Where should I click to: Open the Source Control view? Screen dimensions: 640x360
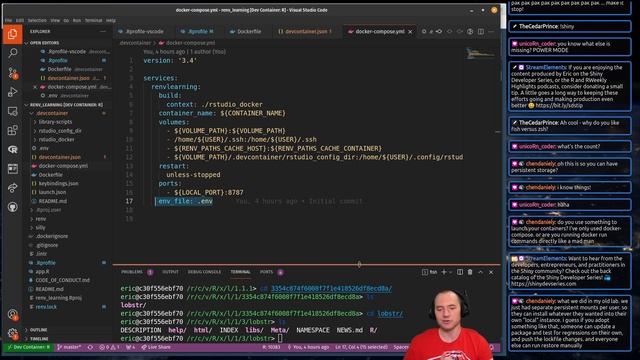click(12, 73)
